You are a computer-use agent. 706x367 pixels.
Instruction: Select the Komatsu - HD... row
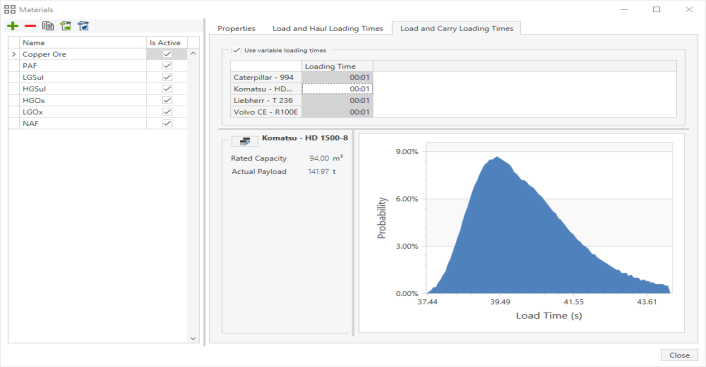266,89
